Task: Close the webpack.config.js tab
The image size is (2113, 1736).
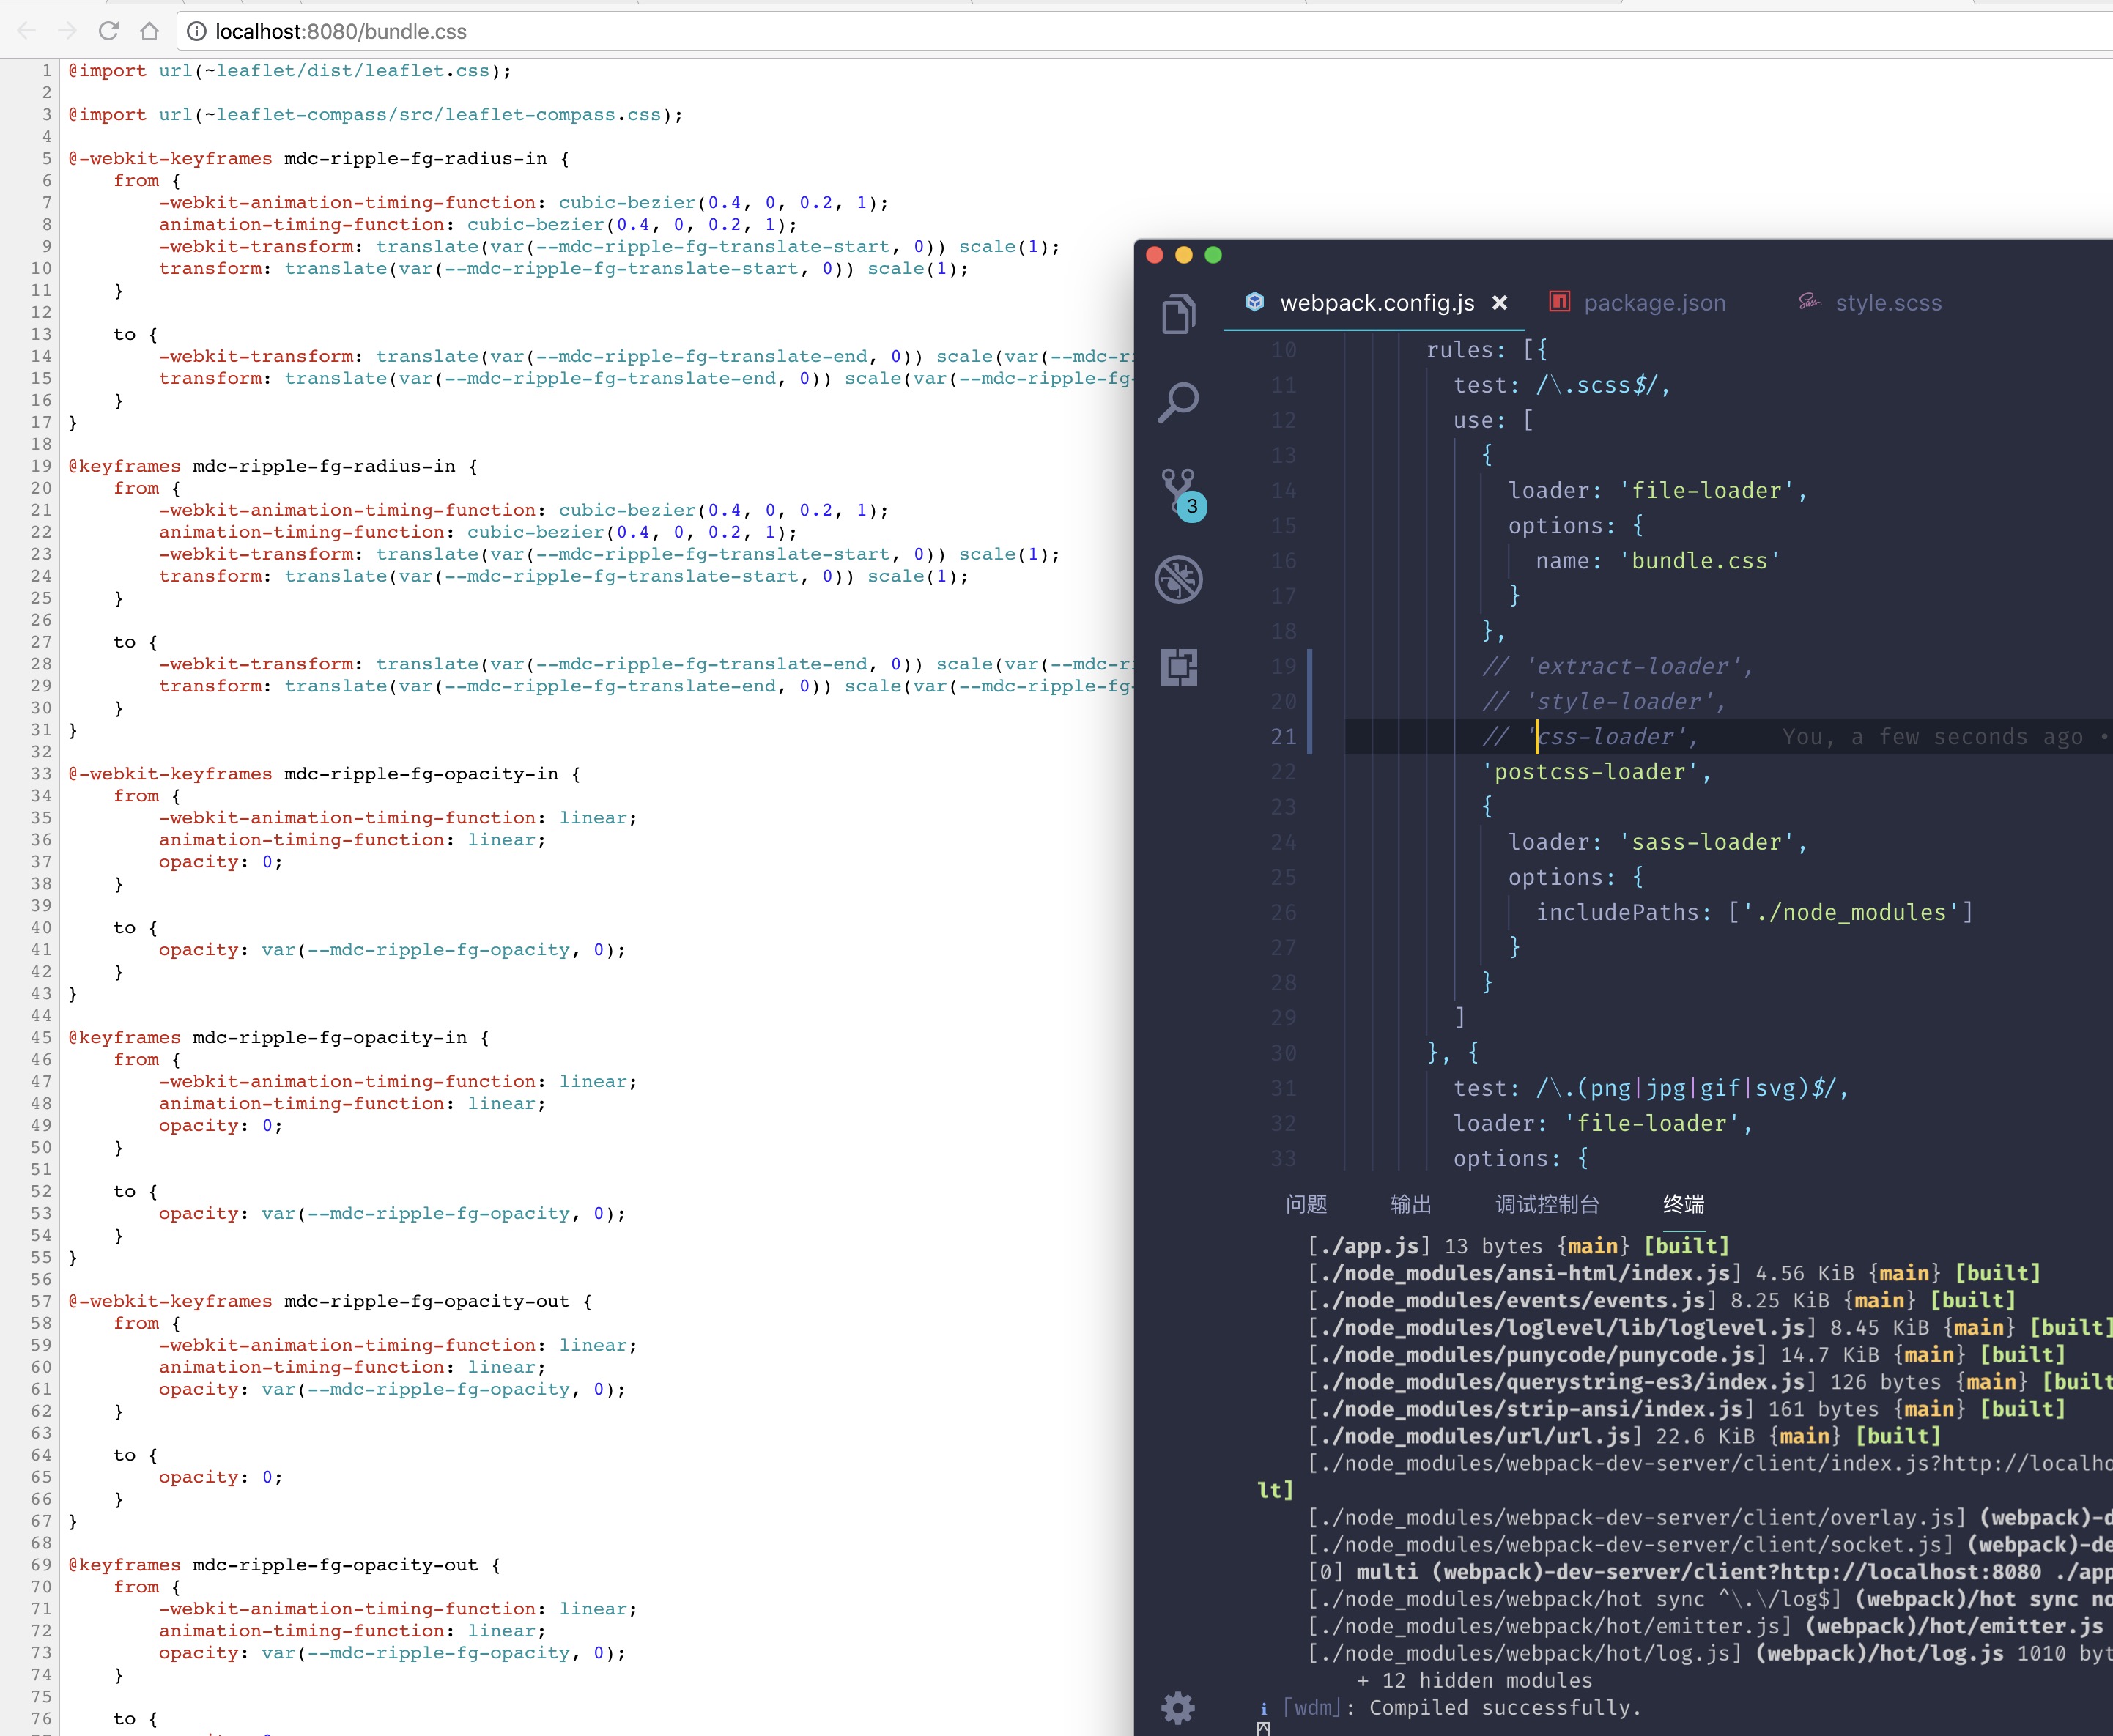Action: [1500, 303]
